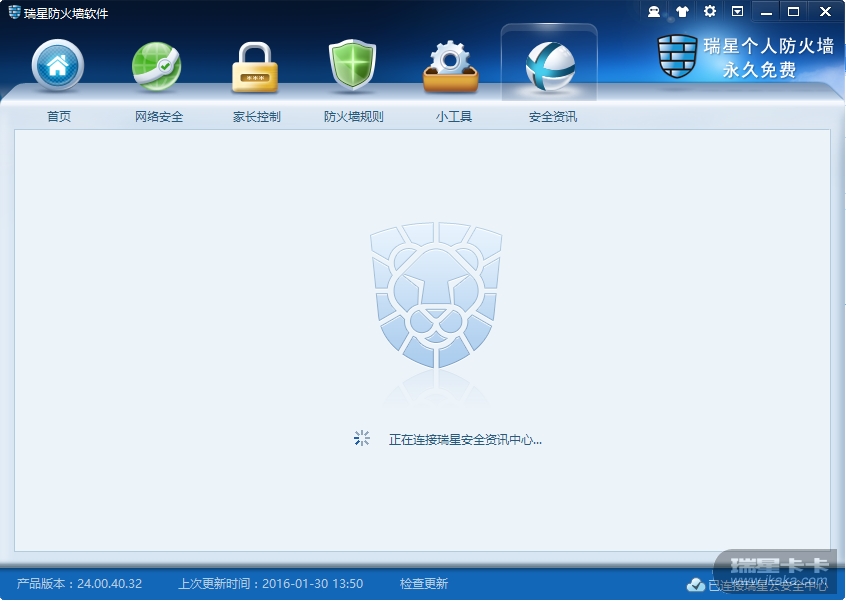Image resolution: width=846 pixels, height=601 pixels.
Task: Switch to the 首页 tab label
Action: pos(59,117)
